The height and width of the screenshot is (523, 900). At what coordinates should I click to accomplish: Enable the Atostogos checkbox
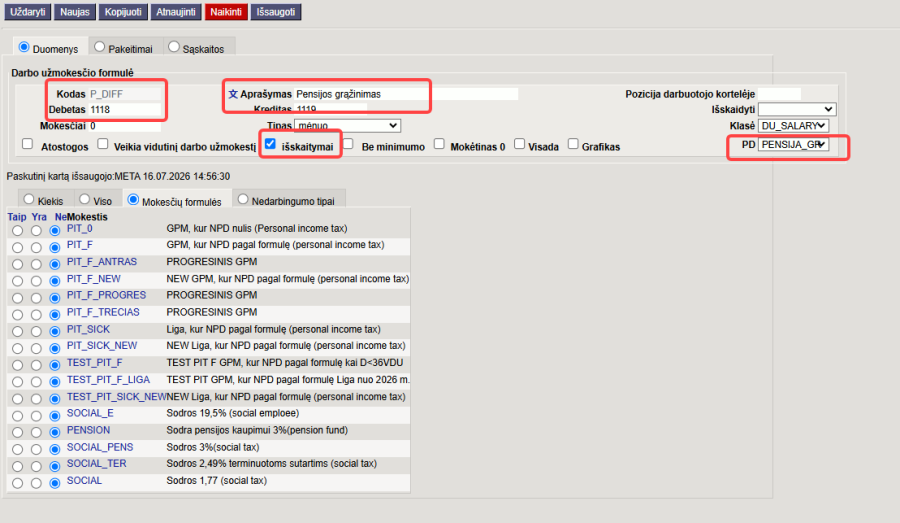click(x=28, y=144)
